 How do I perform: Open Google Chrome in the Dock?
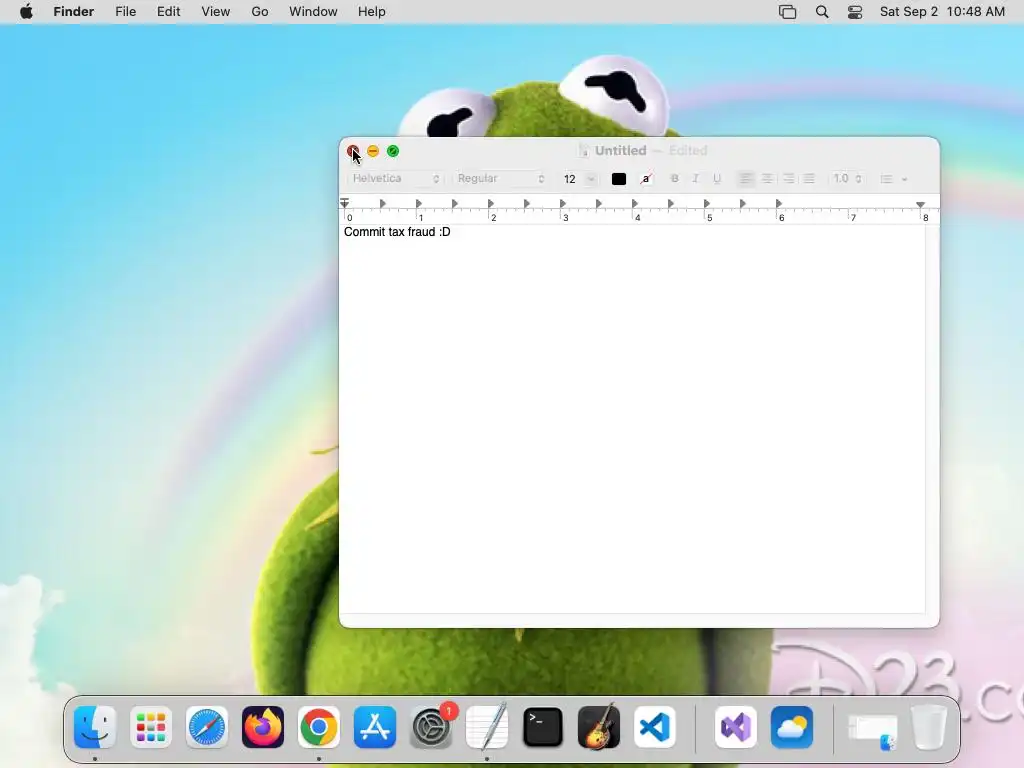pyautogui.click(x=319, y=727)
